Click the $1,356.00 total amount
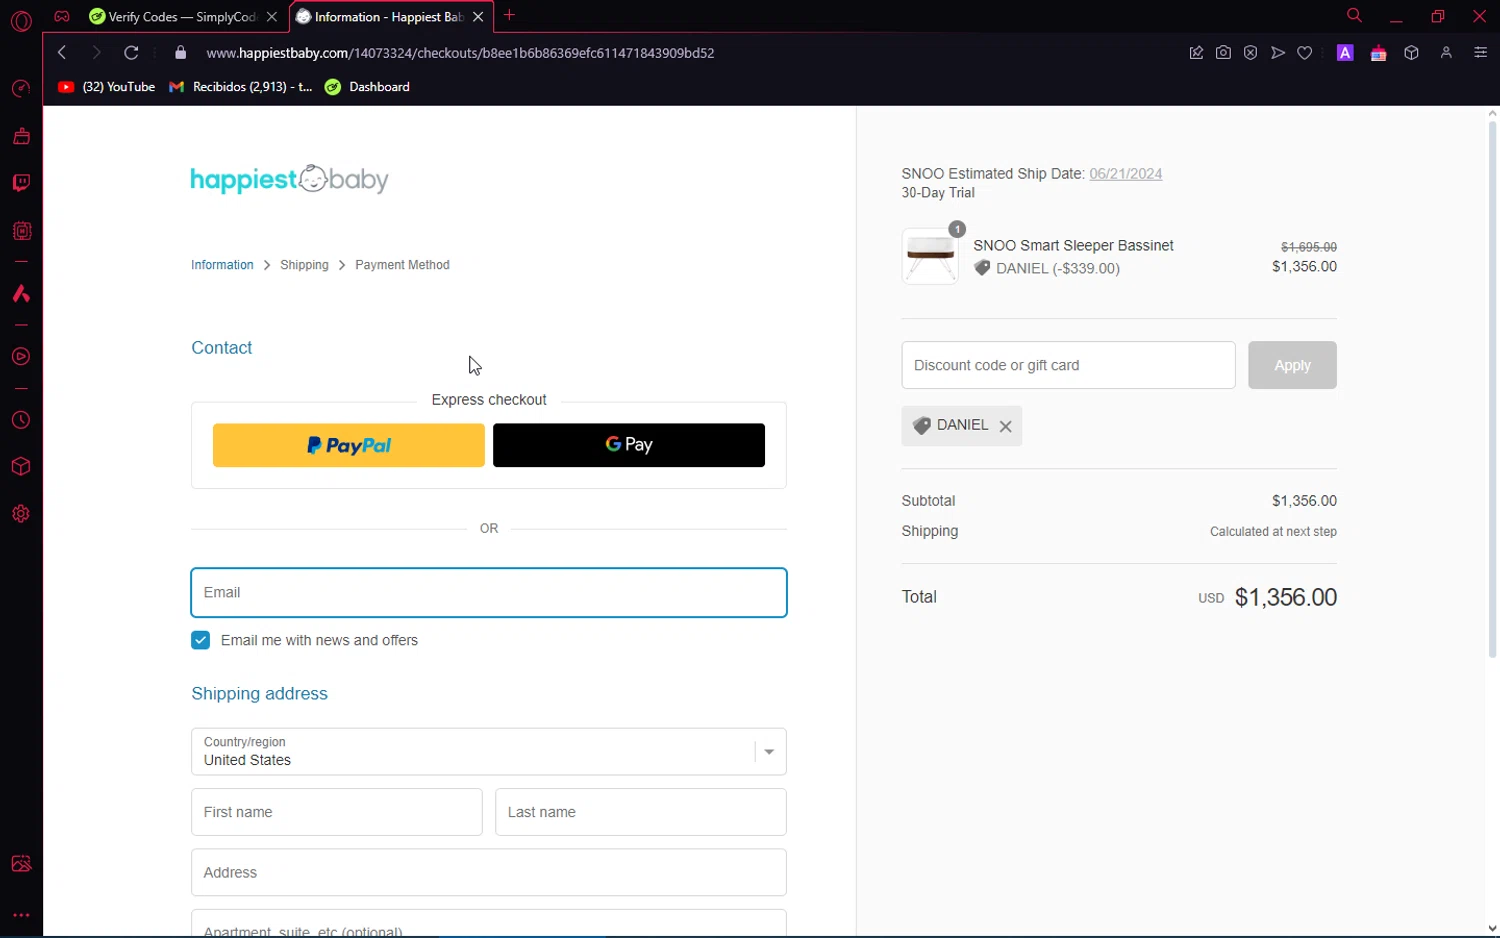The height and width of the screenshot is (938, 1500). coord(1286,597)
